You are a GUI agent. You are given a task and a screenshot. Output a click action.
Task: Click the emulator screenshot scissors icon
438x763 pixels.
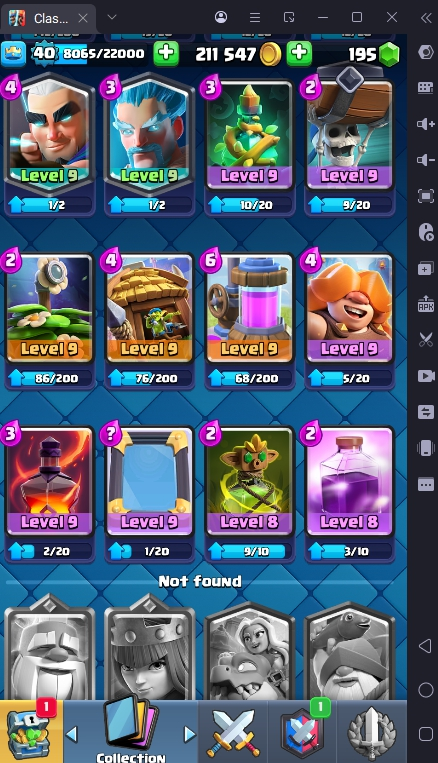[x=426, y=340]
